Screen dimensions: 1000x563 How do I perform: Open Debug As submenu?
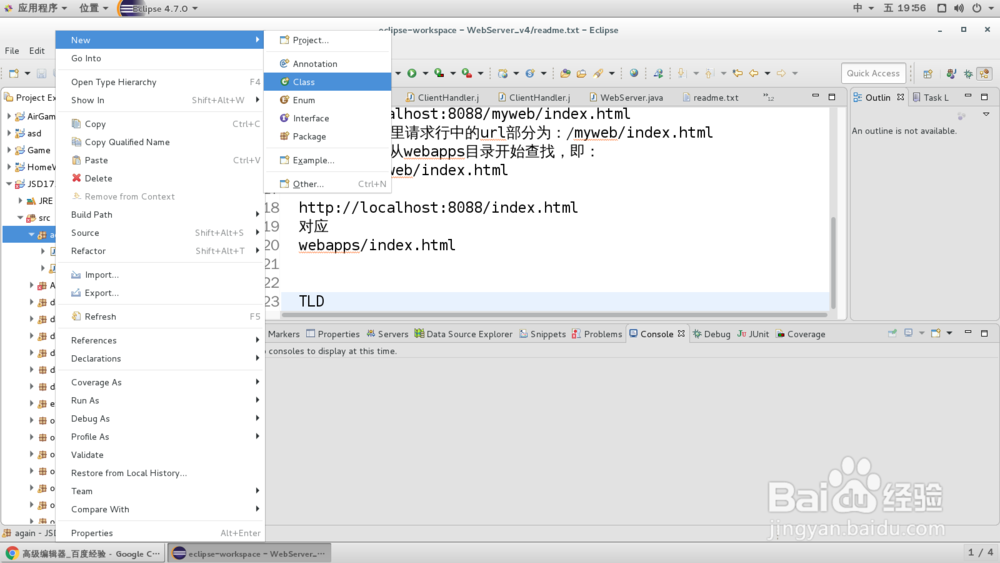(x=159, y=418)
